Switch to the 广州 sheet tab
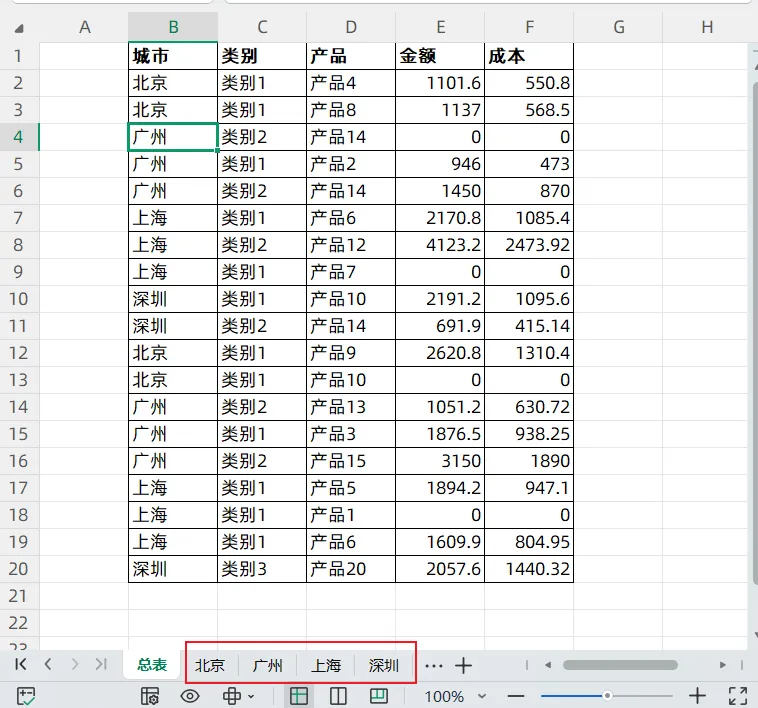758x708 pixels. [267, 665]
